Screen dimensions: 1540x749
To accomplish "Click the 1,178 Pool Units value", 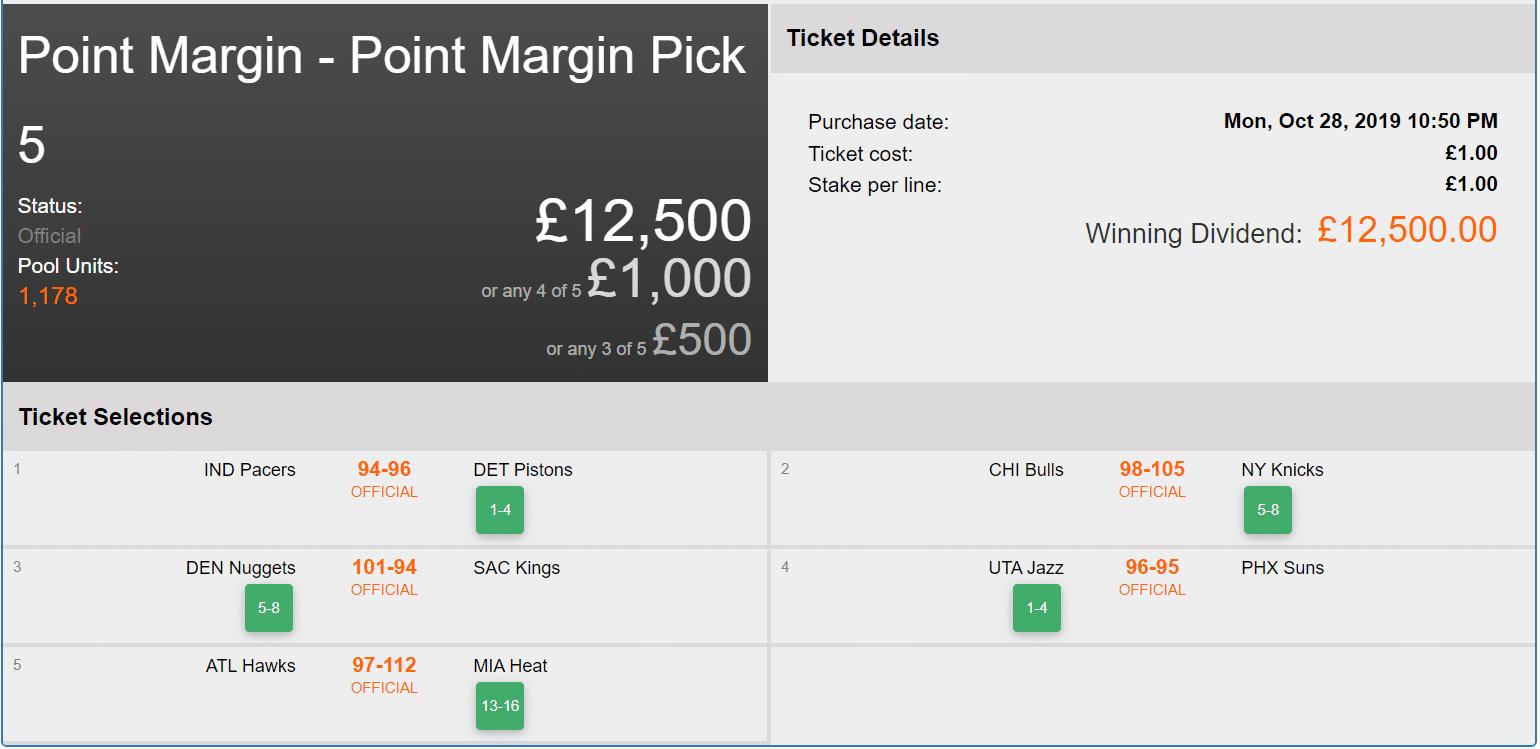I will click(48, 296).
